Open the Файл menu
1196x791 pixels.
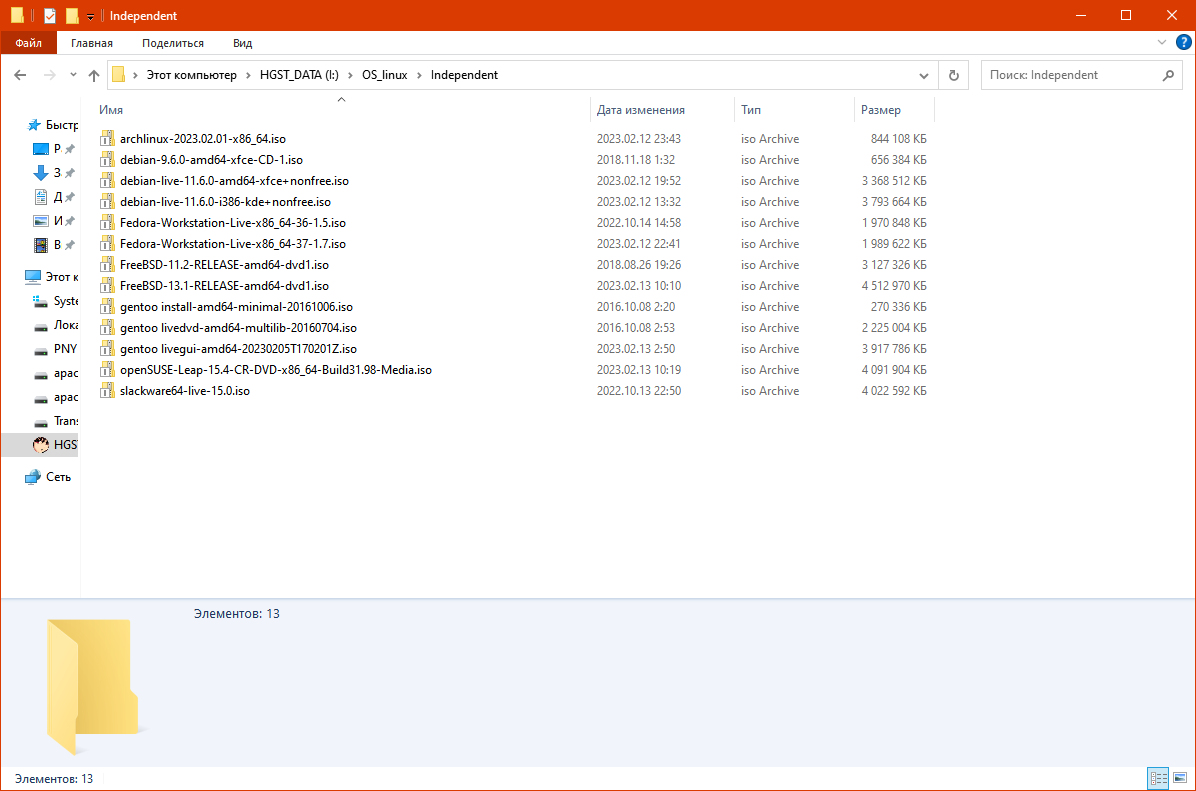click(x=28, y=43)
